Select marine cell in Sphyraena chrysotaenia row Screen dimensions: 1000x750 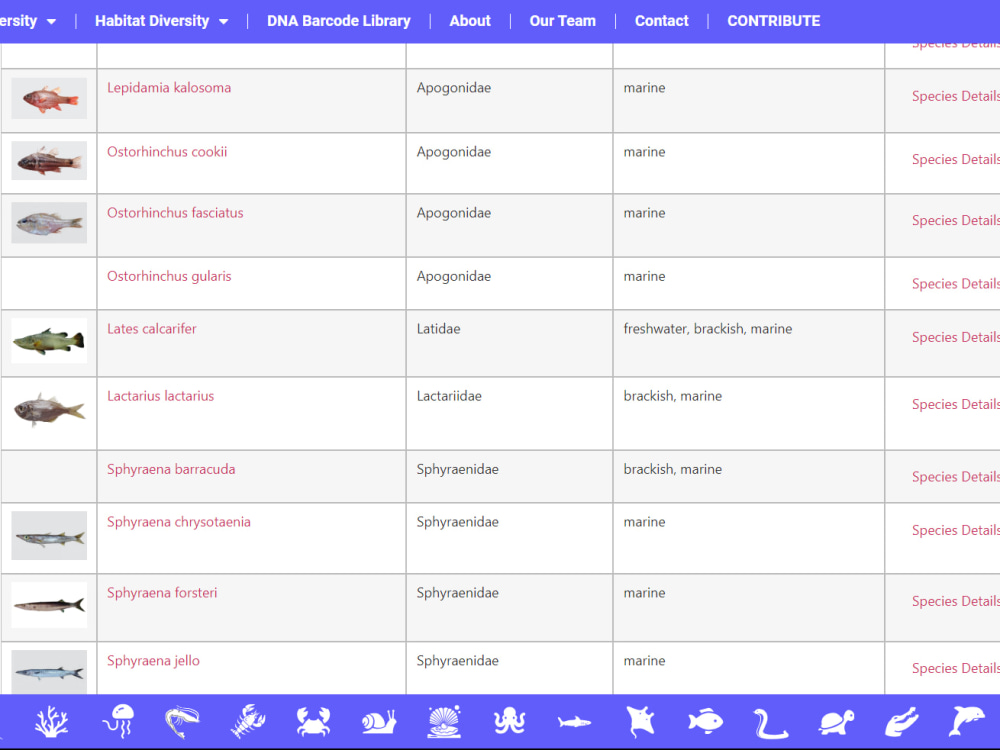pos(748,538)
